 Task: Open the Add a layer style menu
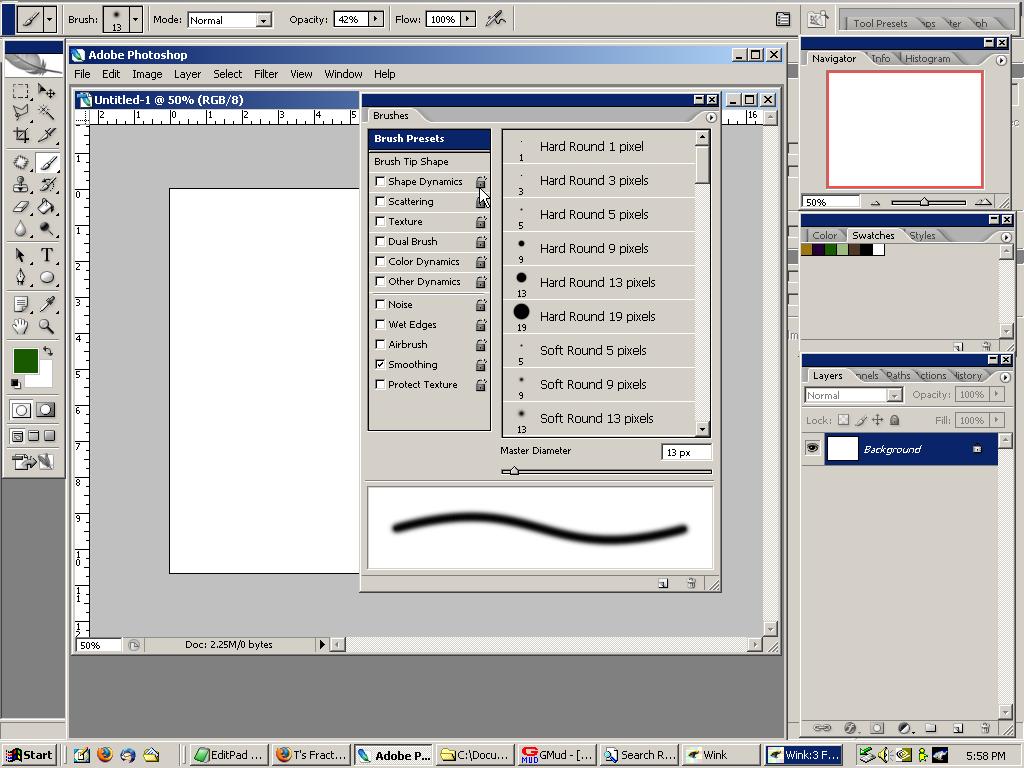852,728
